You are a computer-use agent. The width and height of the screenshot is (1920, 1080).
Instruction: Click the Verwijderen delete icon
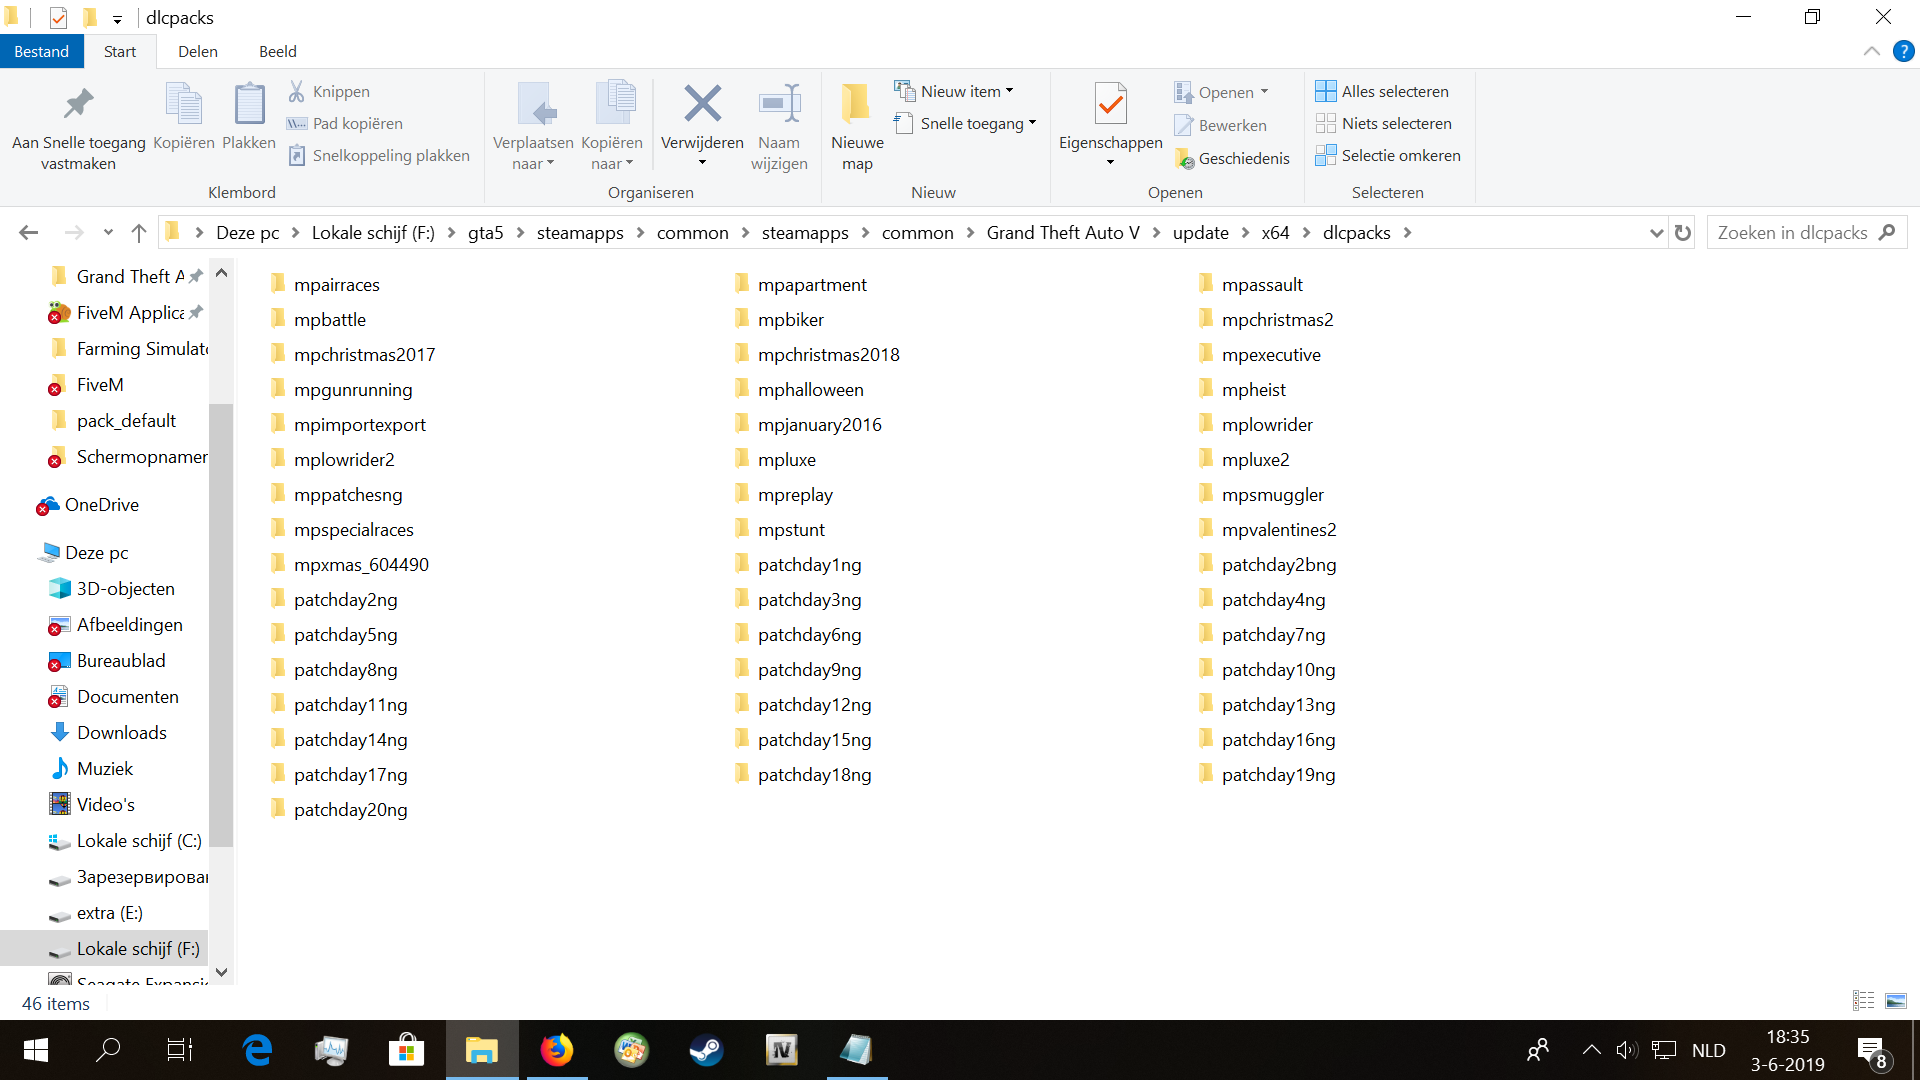pyautogui.click(x=702, y=104)
